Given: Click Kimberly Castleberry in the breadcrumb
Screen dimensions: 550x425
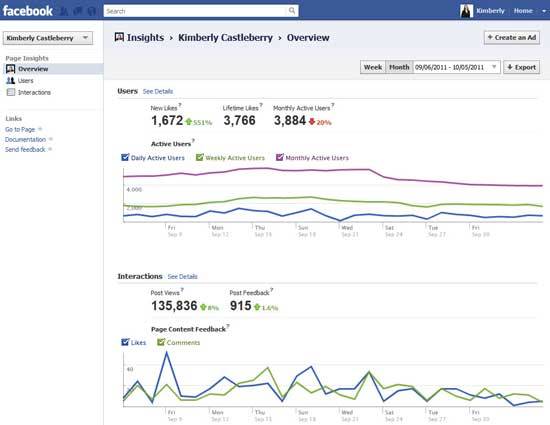Looking at the screenshot, I should click(225, 37).
